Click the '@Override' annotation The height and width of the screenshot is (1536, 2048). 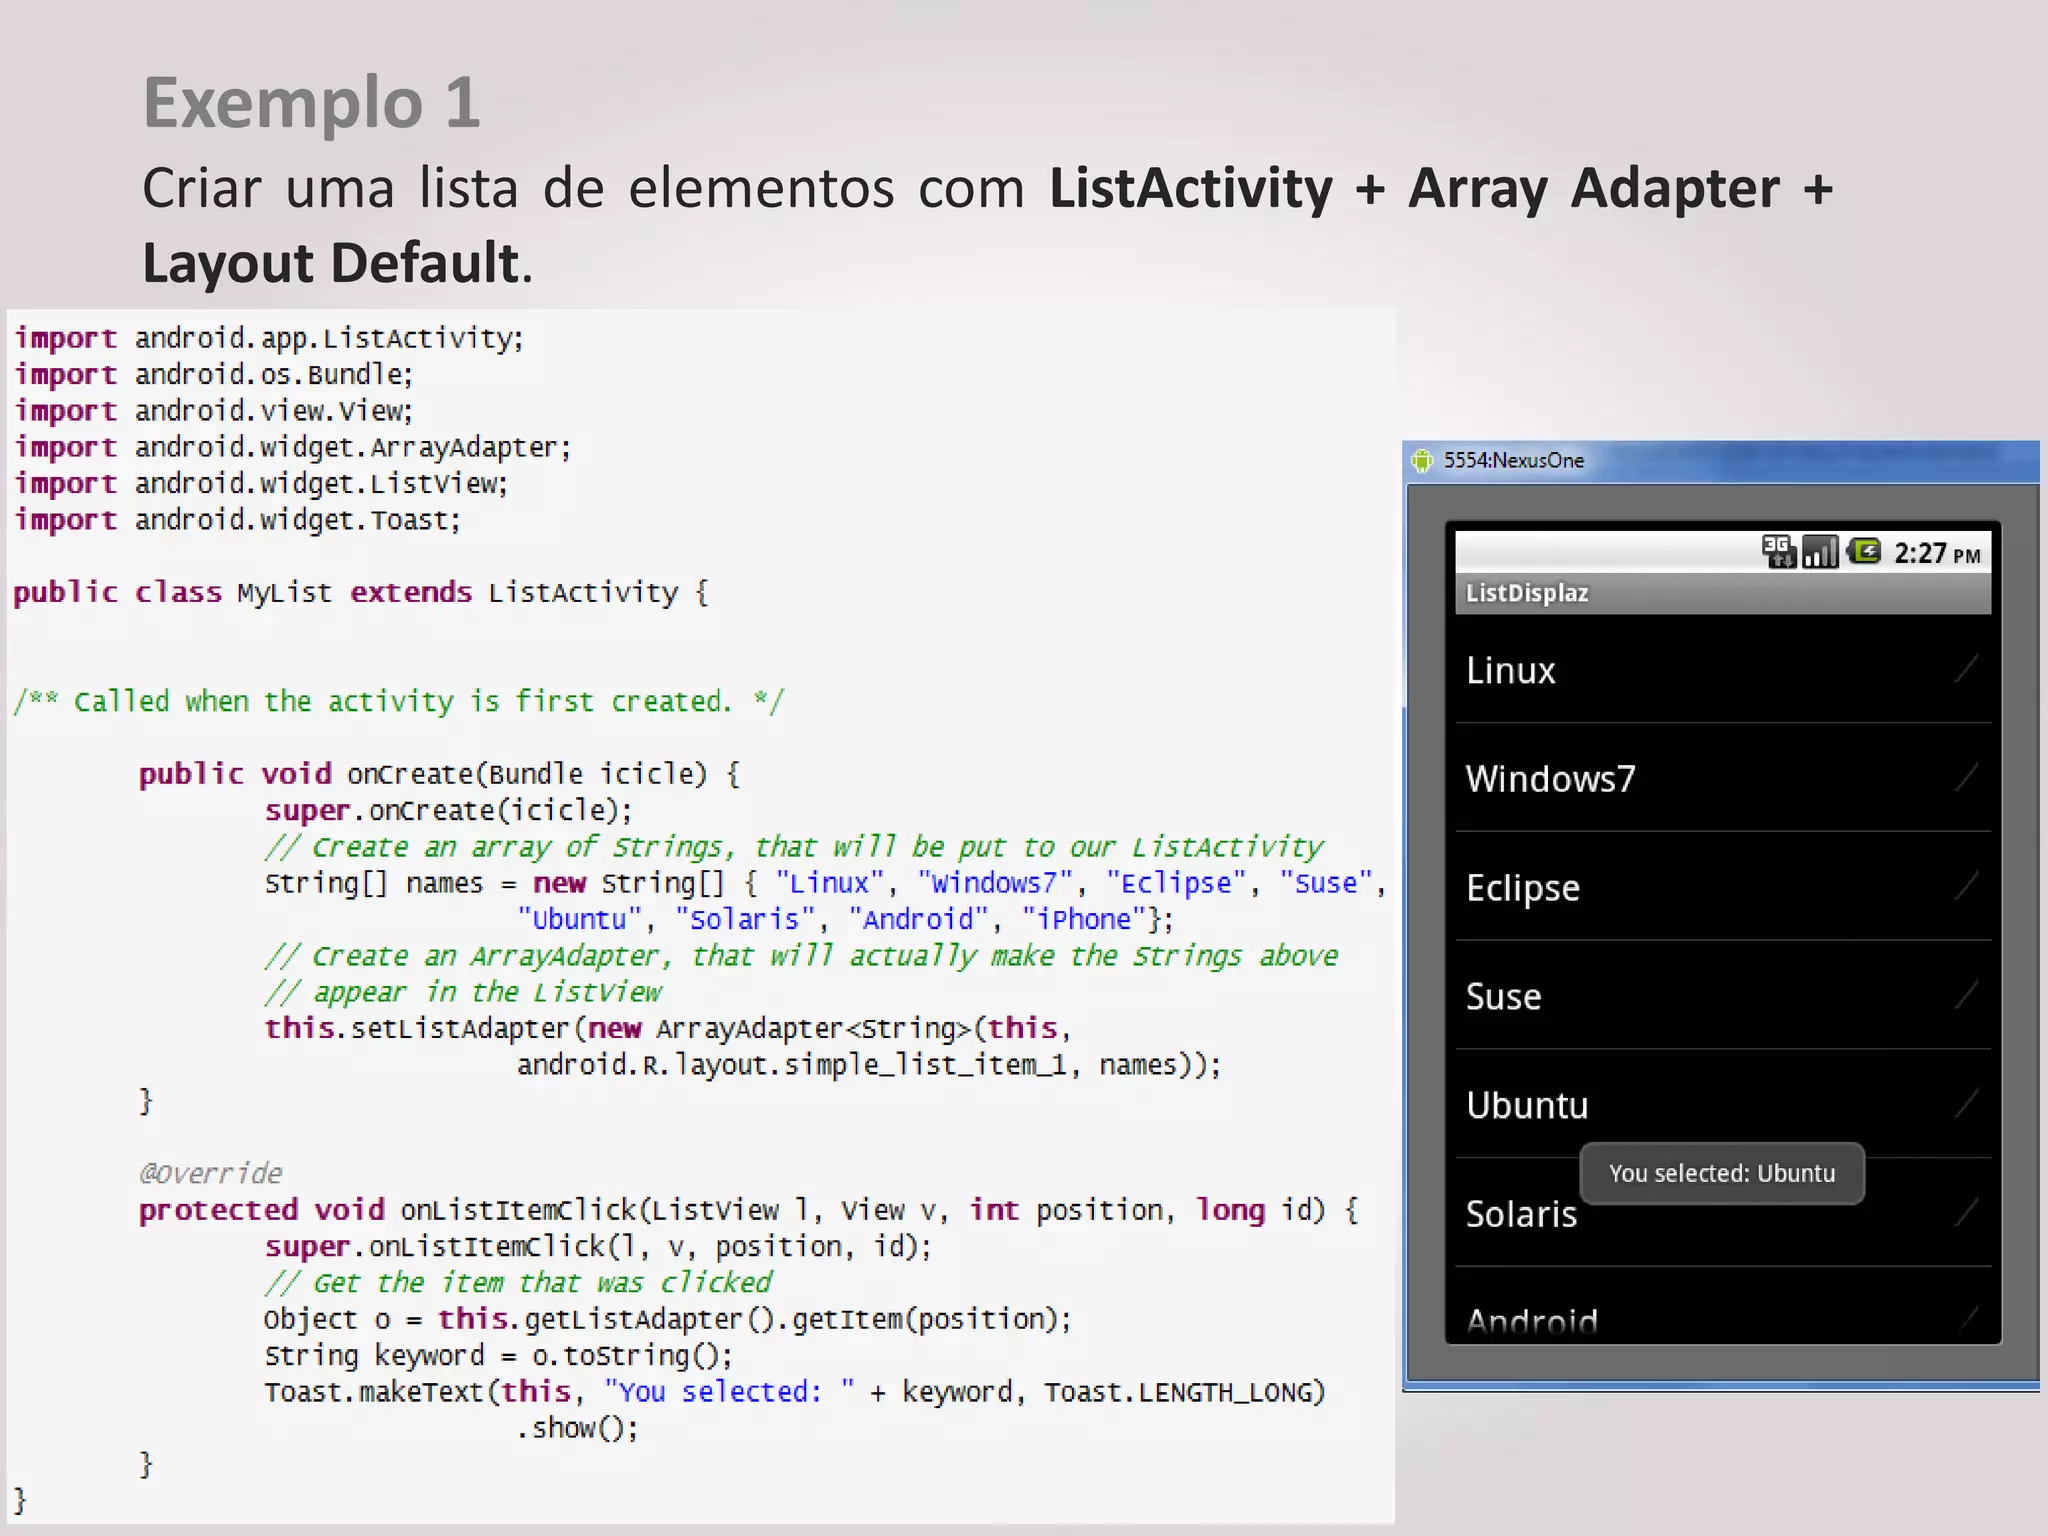point(211,1173)
